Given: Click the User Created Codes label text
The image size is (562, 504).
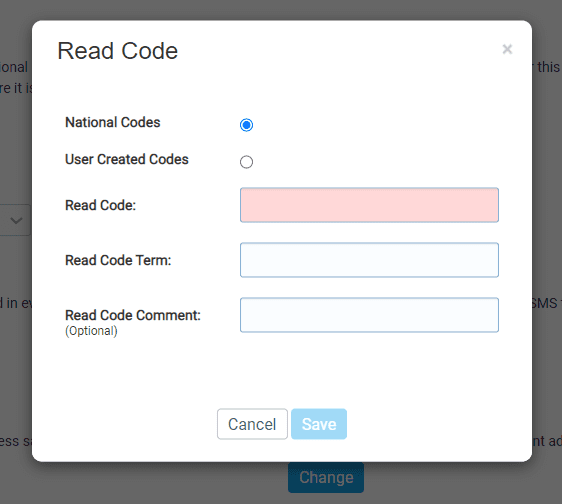Looking at the screenshot, I should coord(127,159).
